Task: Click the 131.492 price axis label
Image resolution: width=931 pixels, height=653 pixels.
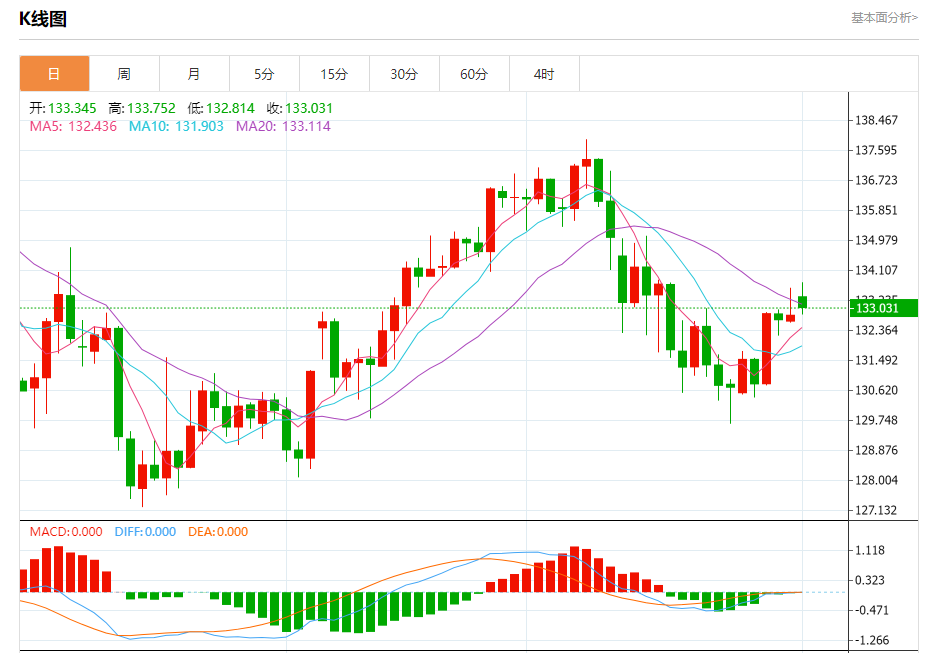Action: [x=876, y=360]
